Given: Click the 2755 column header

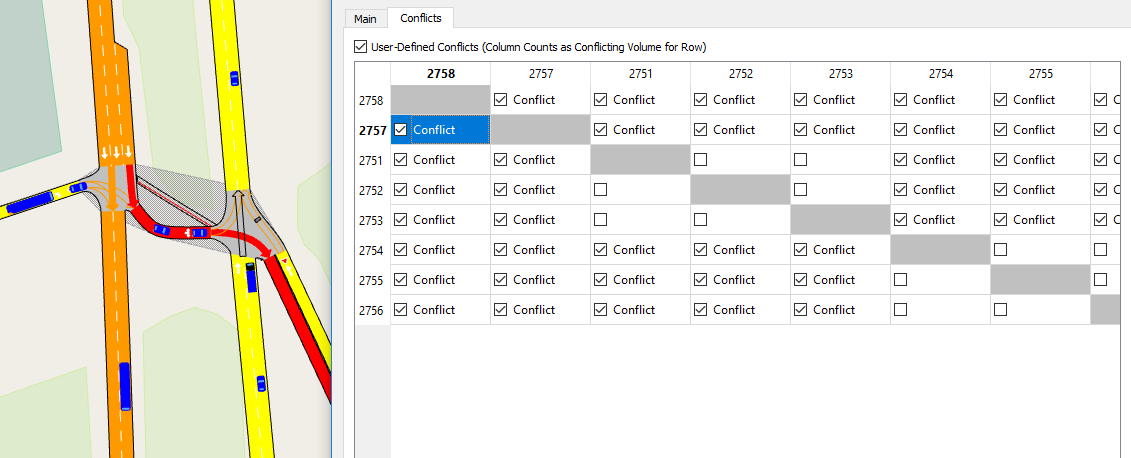Looking at the screenshot, I should pos(1040,74).
